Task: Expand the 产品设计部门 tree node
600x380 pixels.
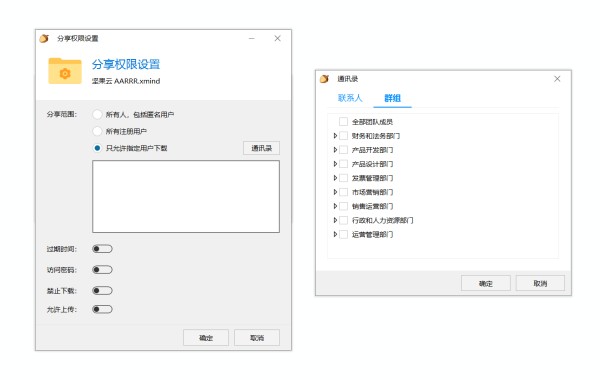Action: (x=335, y=164)
